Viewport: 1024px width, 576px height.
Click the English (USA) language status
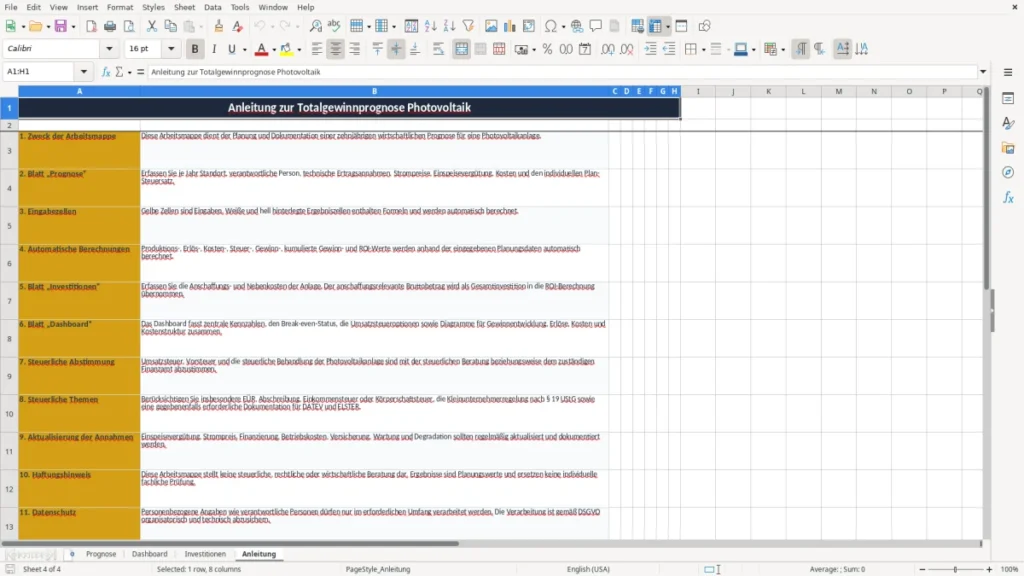coord(588,569)
